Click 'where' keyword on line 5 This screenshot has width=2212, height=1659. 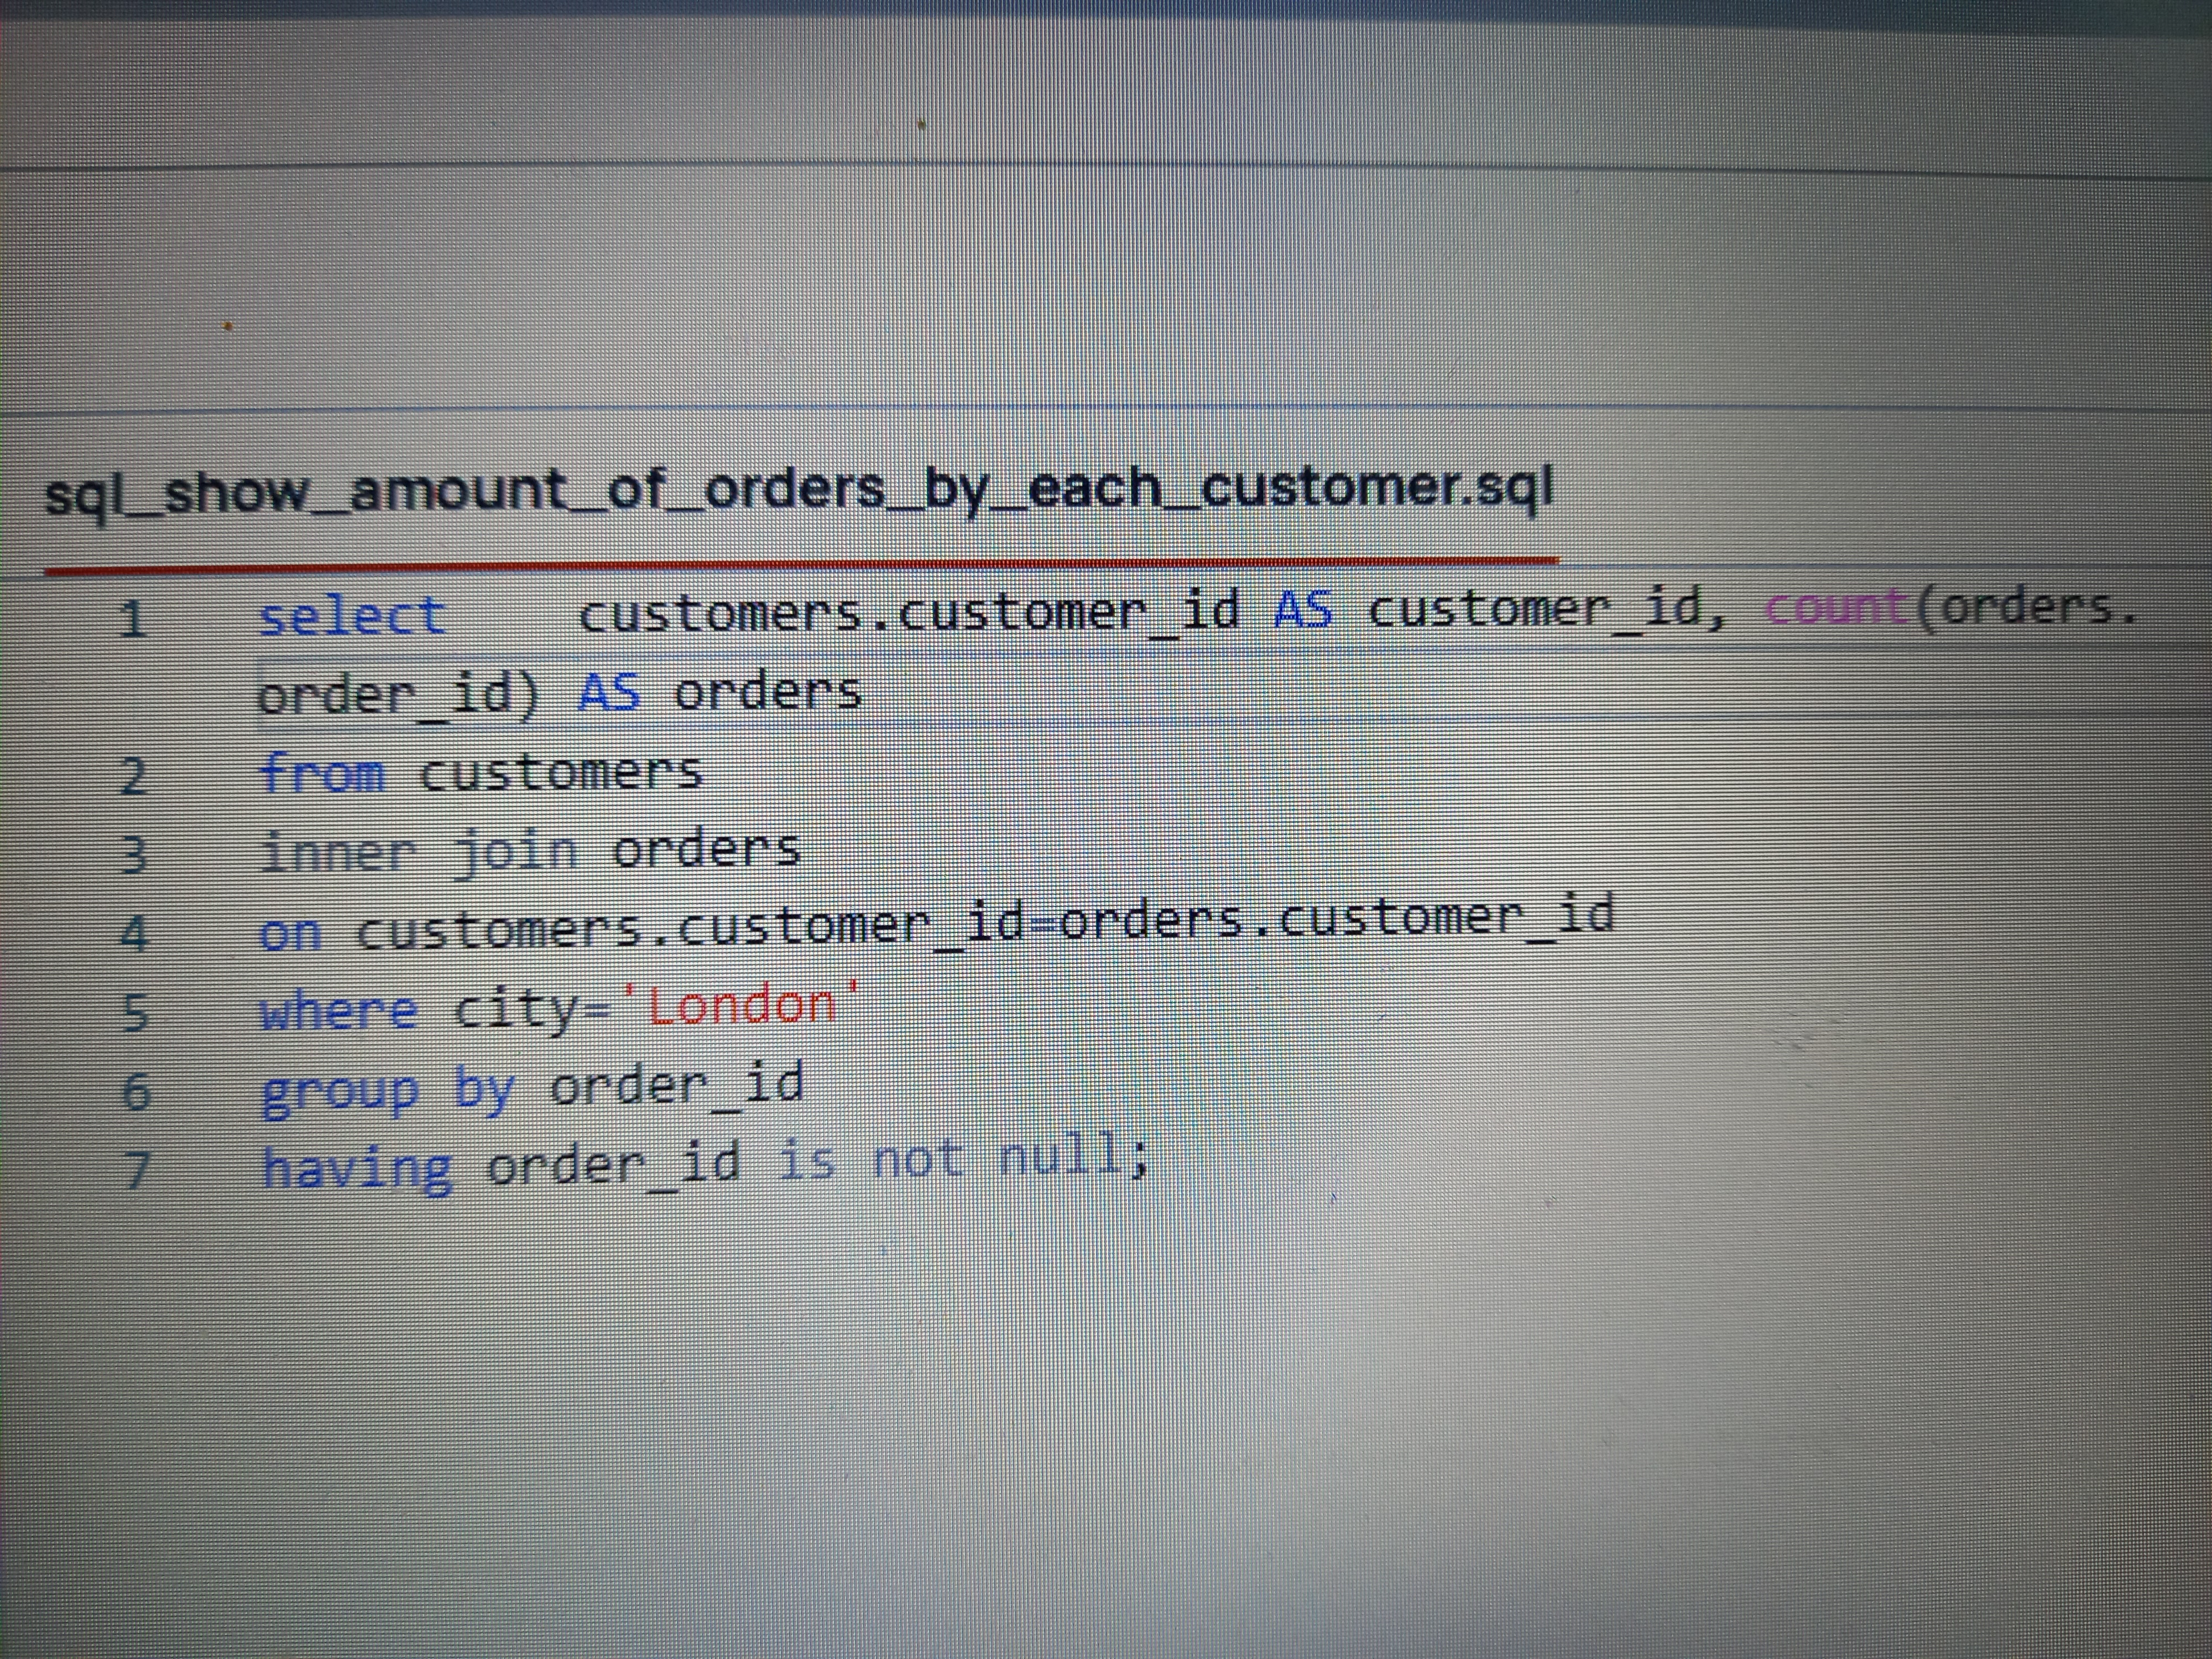(x=338, y=1012)
